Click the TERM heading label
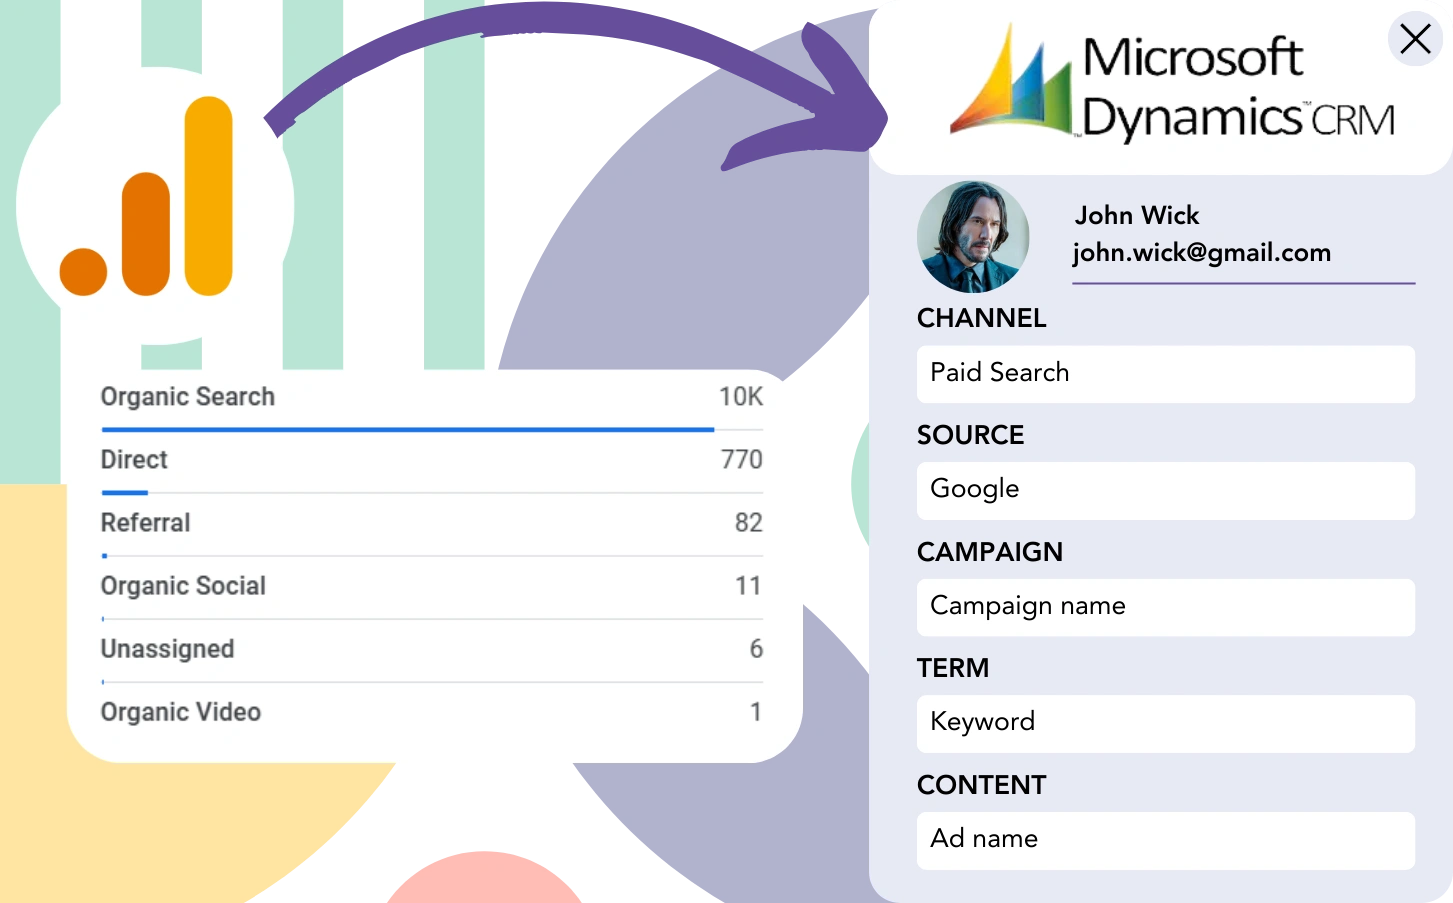1453x903 pixels. pyautogui.click(x=952, y=668)
